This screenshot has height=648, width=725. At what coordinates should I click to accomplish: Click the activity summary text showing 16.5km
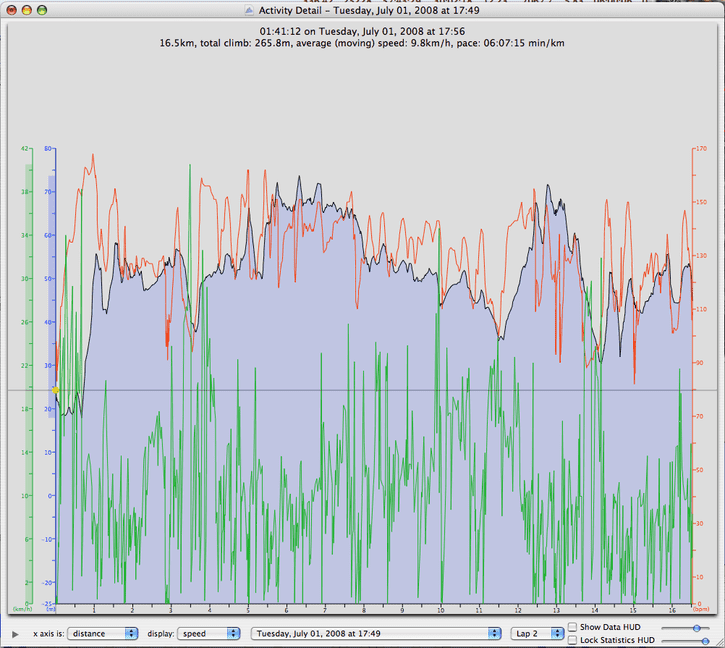point(362,43)
